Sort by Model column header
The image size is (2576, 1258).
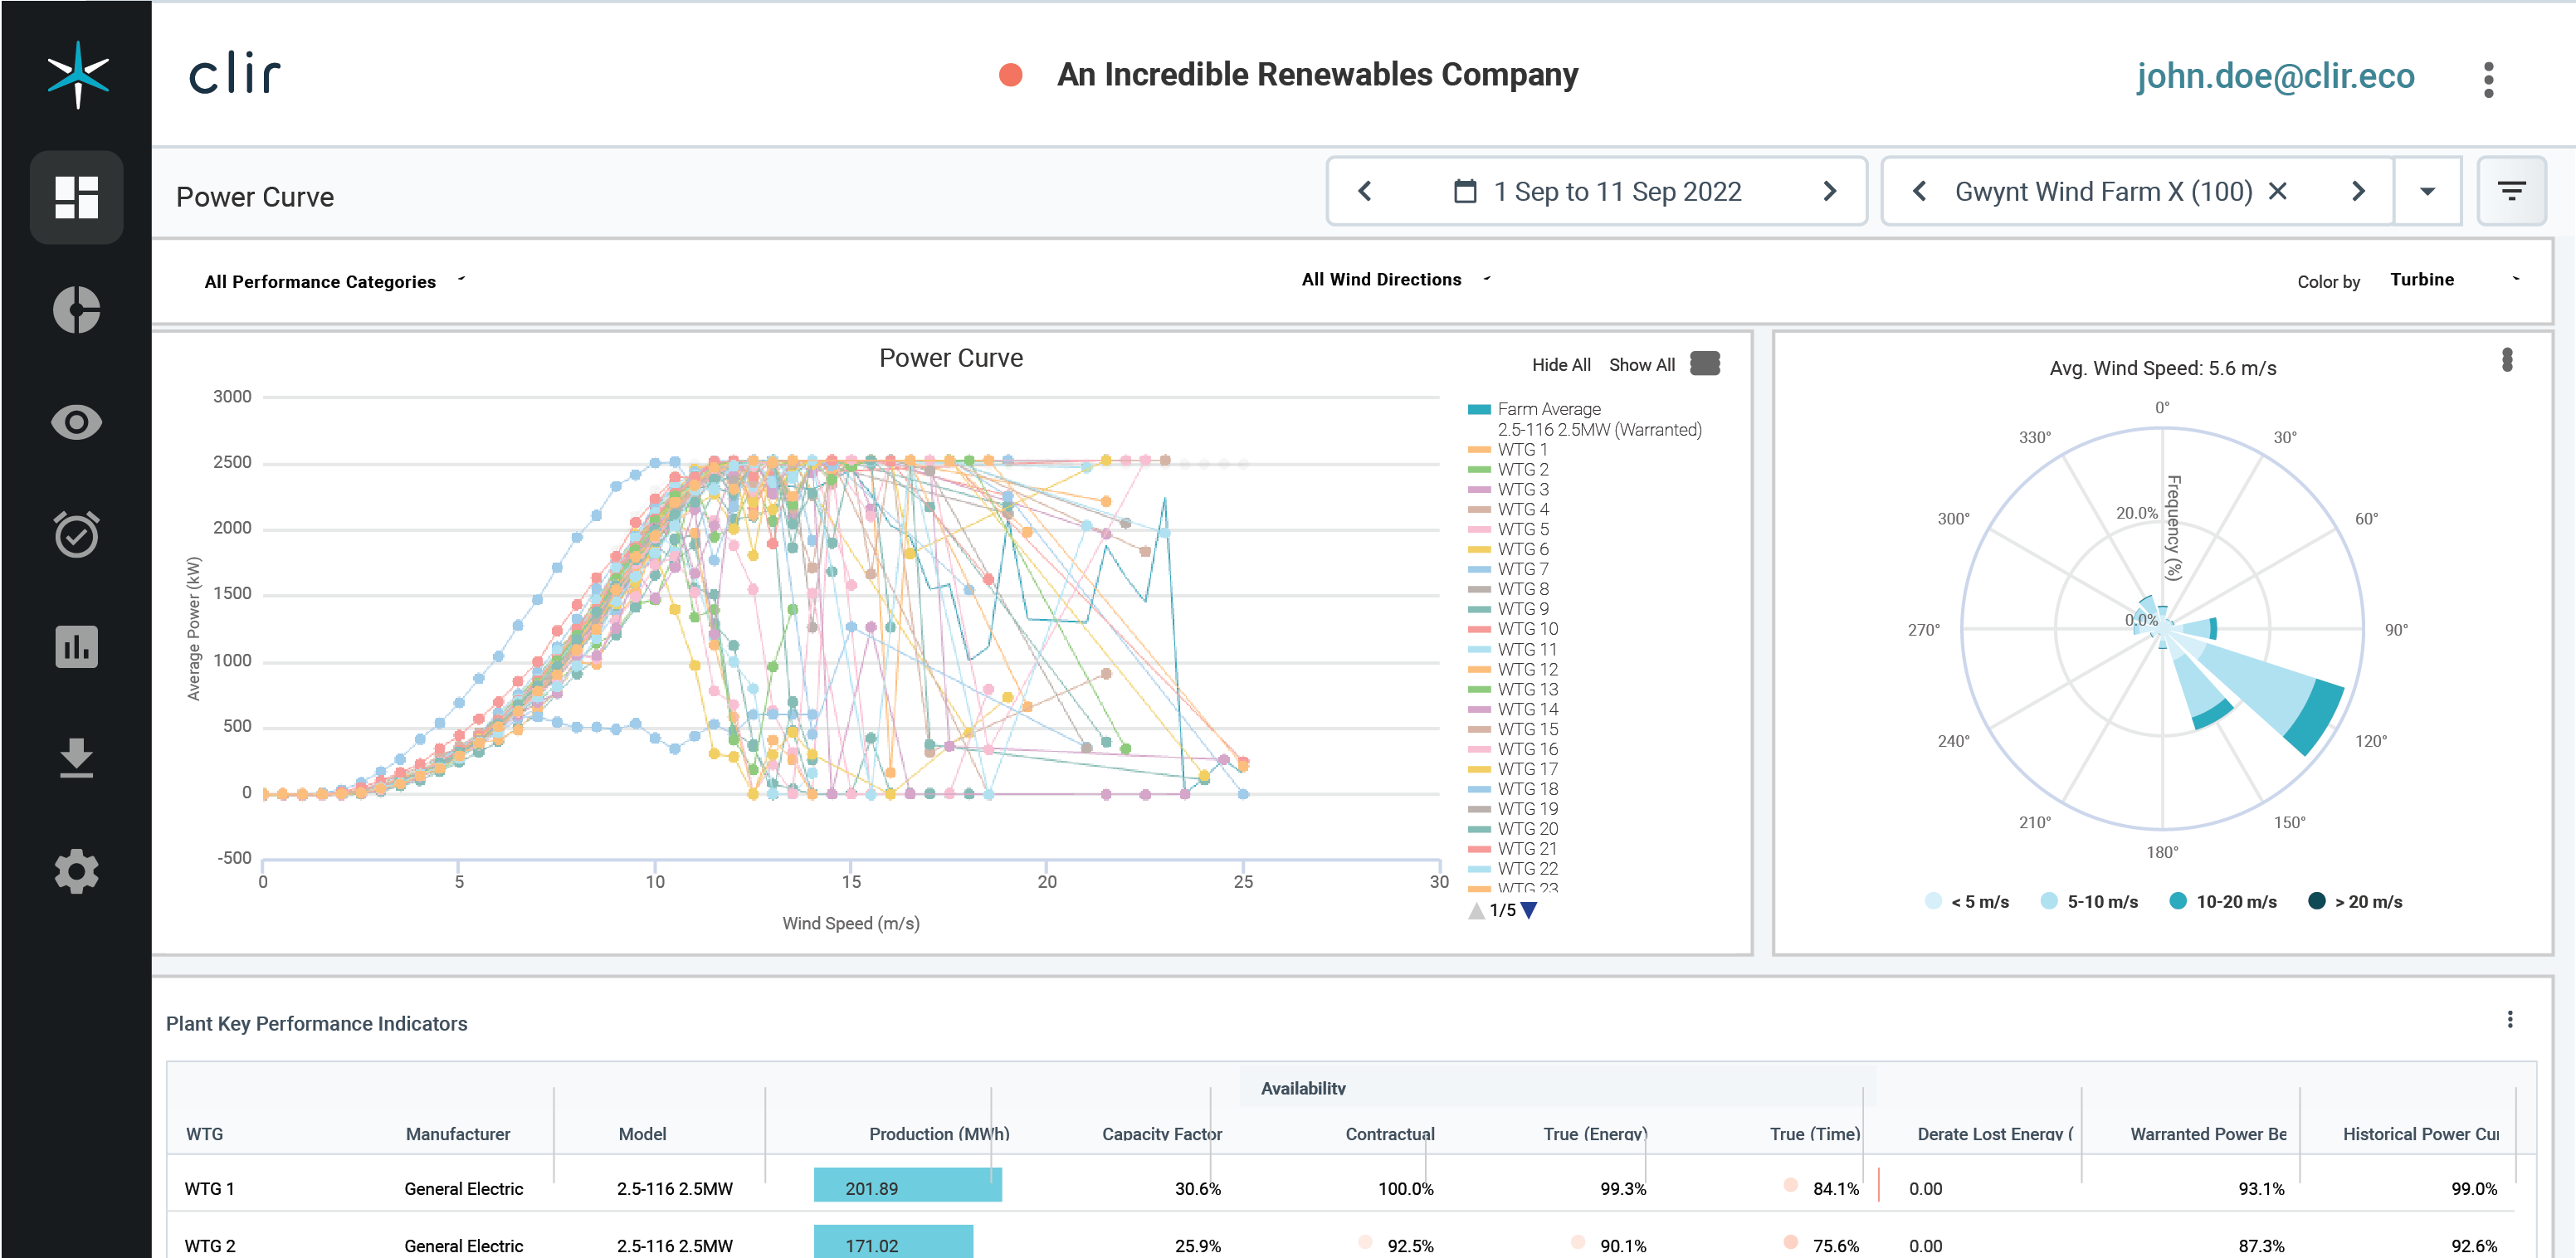(x=642, y=1133)
